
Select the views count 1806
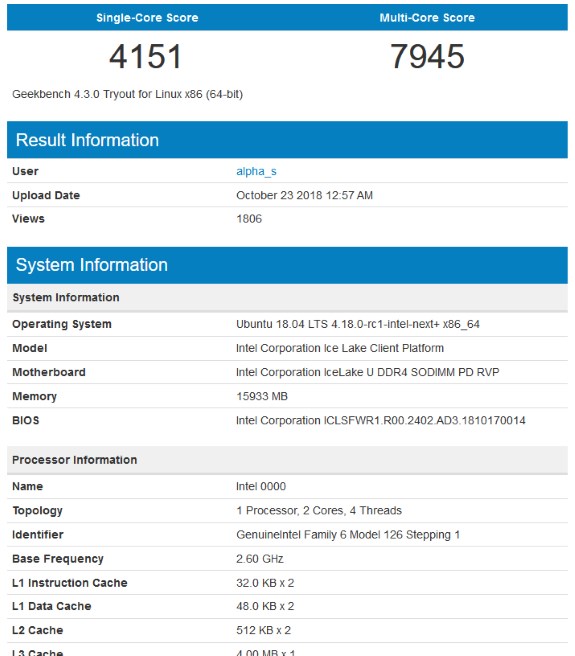(x=249, y=219)
